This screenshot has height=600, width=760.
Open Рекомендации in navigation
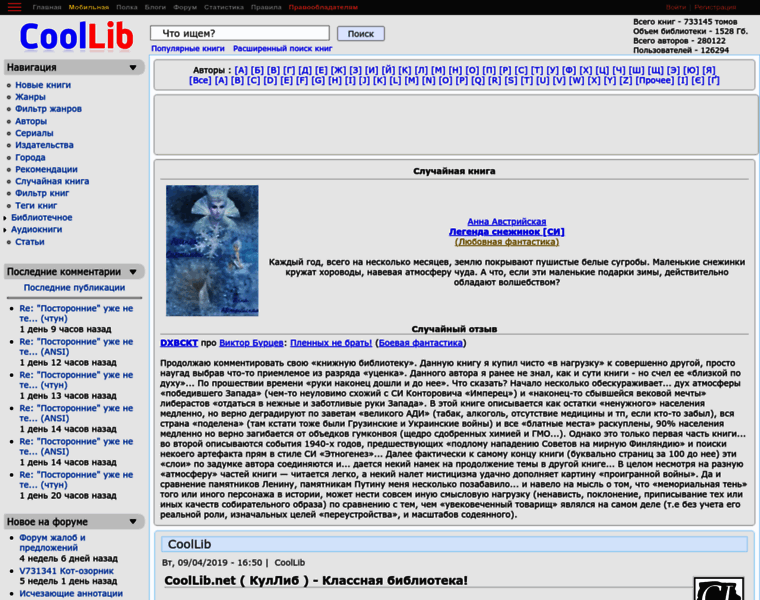point(46,169)
